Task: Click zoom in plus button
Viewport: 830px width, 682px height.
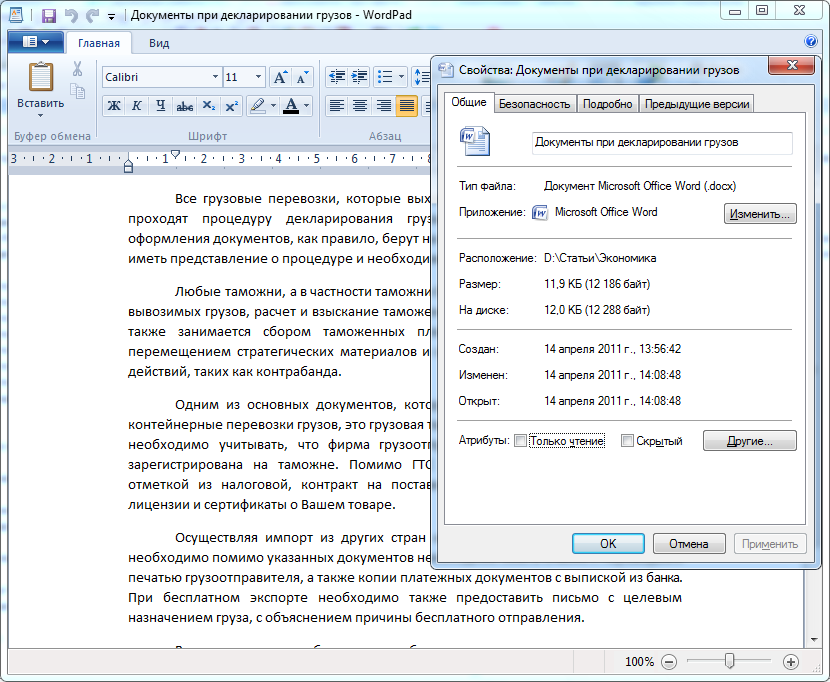Action: pos(790,662)
